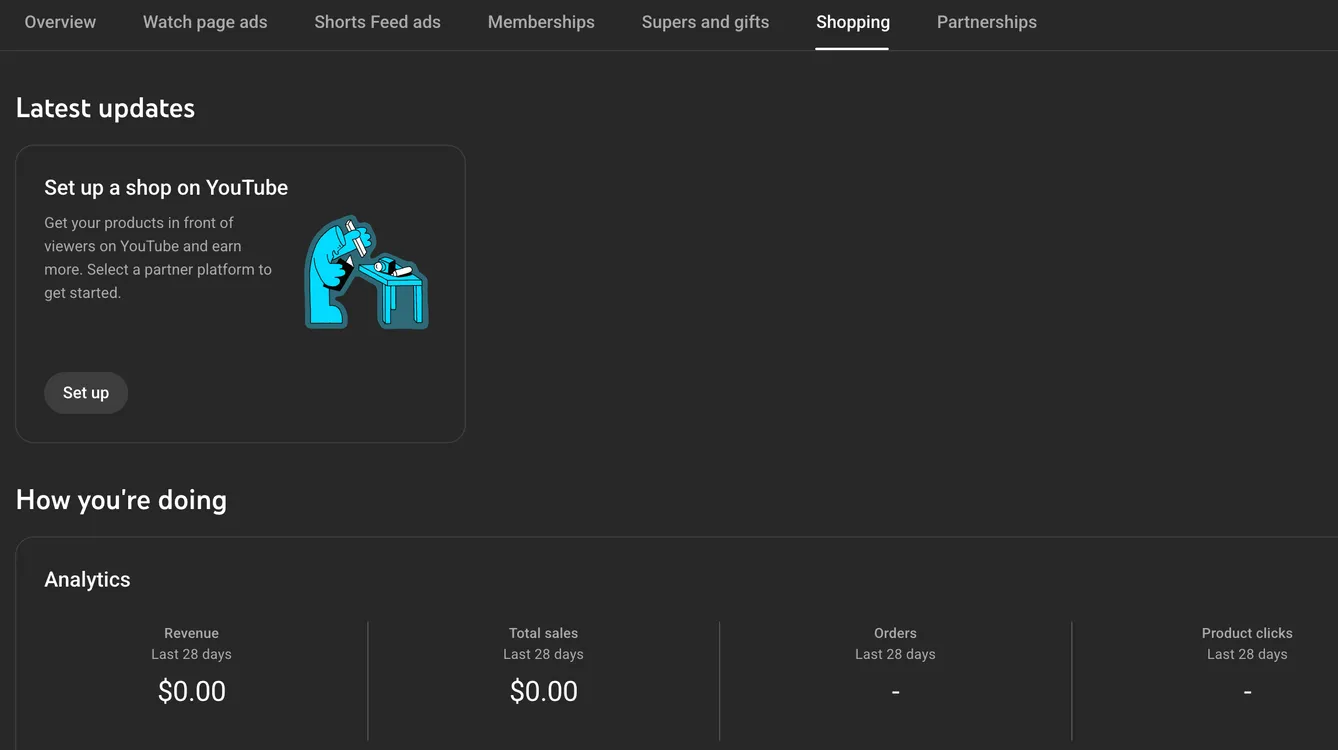Switch to the Partnerships tab
Viewport: 1338px width, 750px height.
coord(986,22)
